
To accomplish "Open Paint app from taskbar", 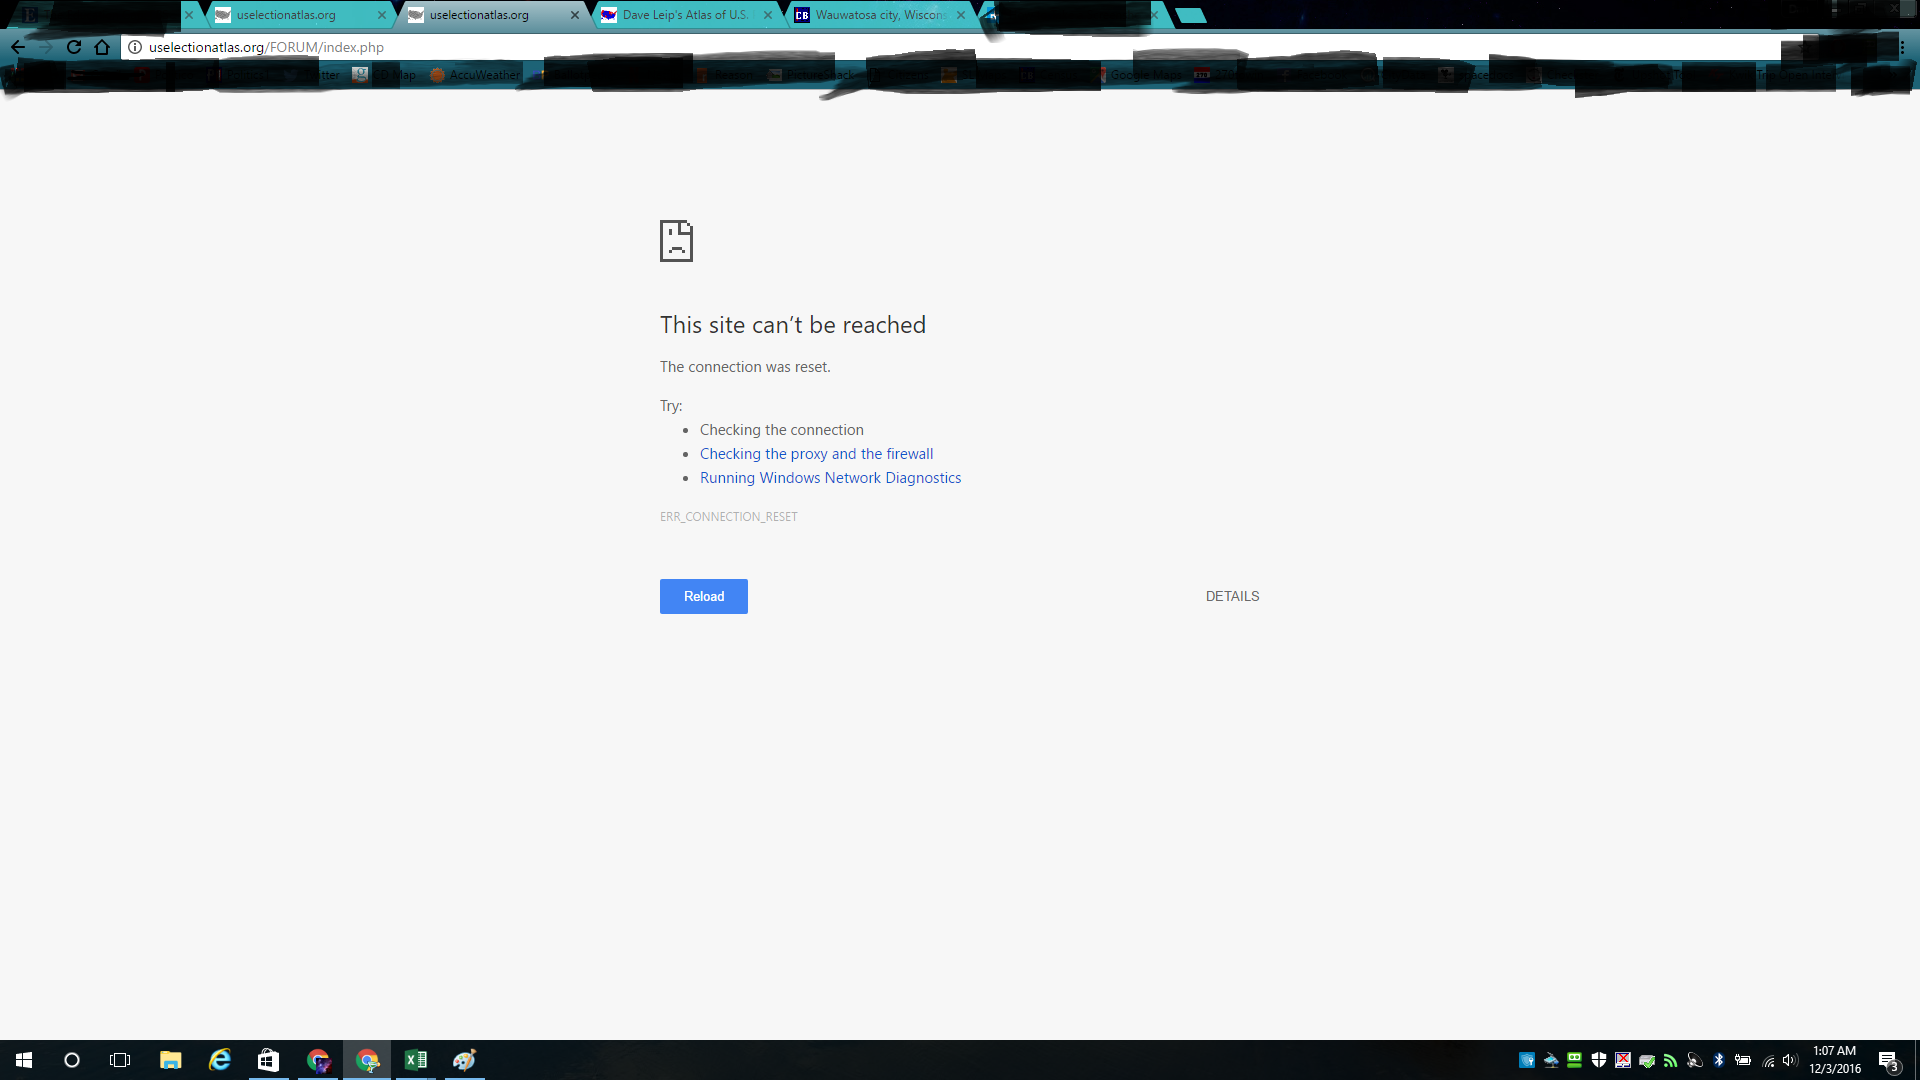I will click(464, 1060).
